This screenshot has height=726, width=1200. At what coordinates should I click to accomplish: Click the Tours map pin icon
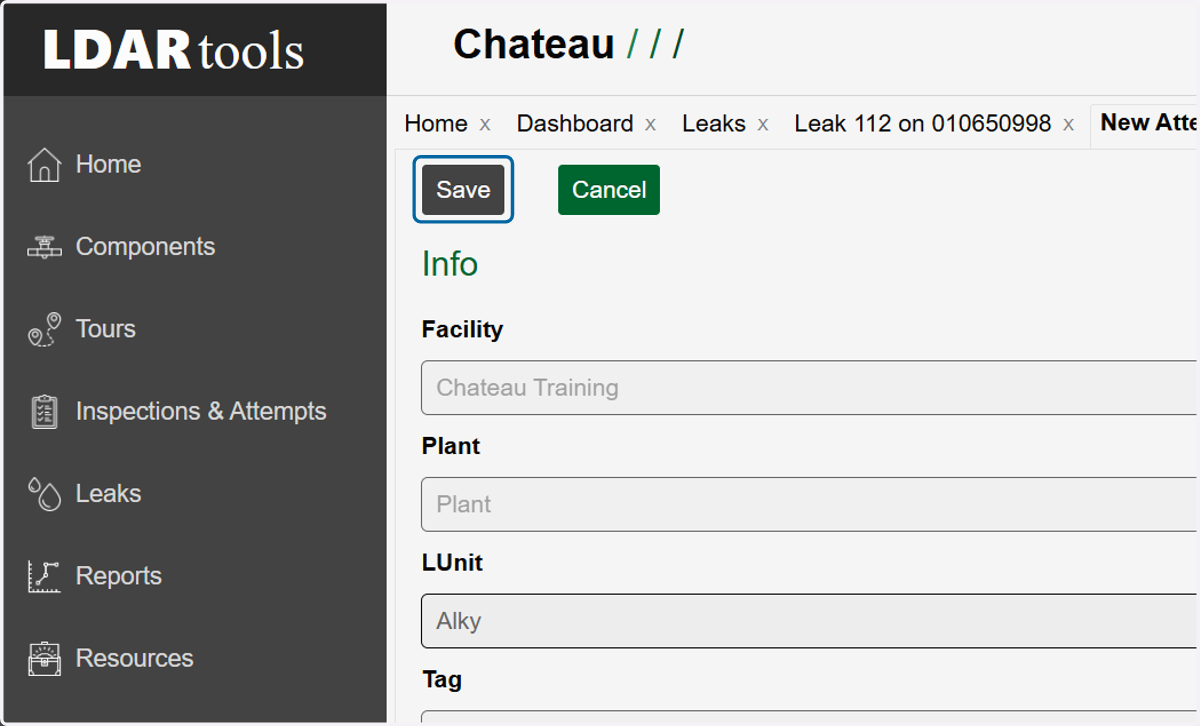(x=44, y=329)
